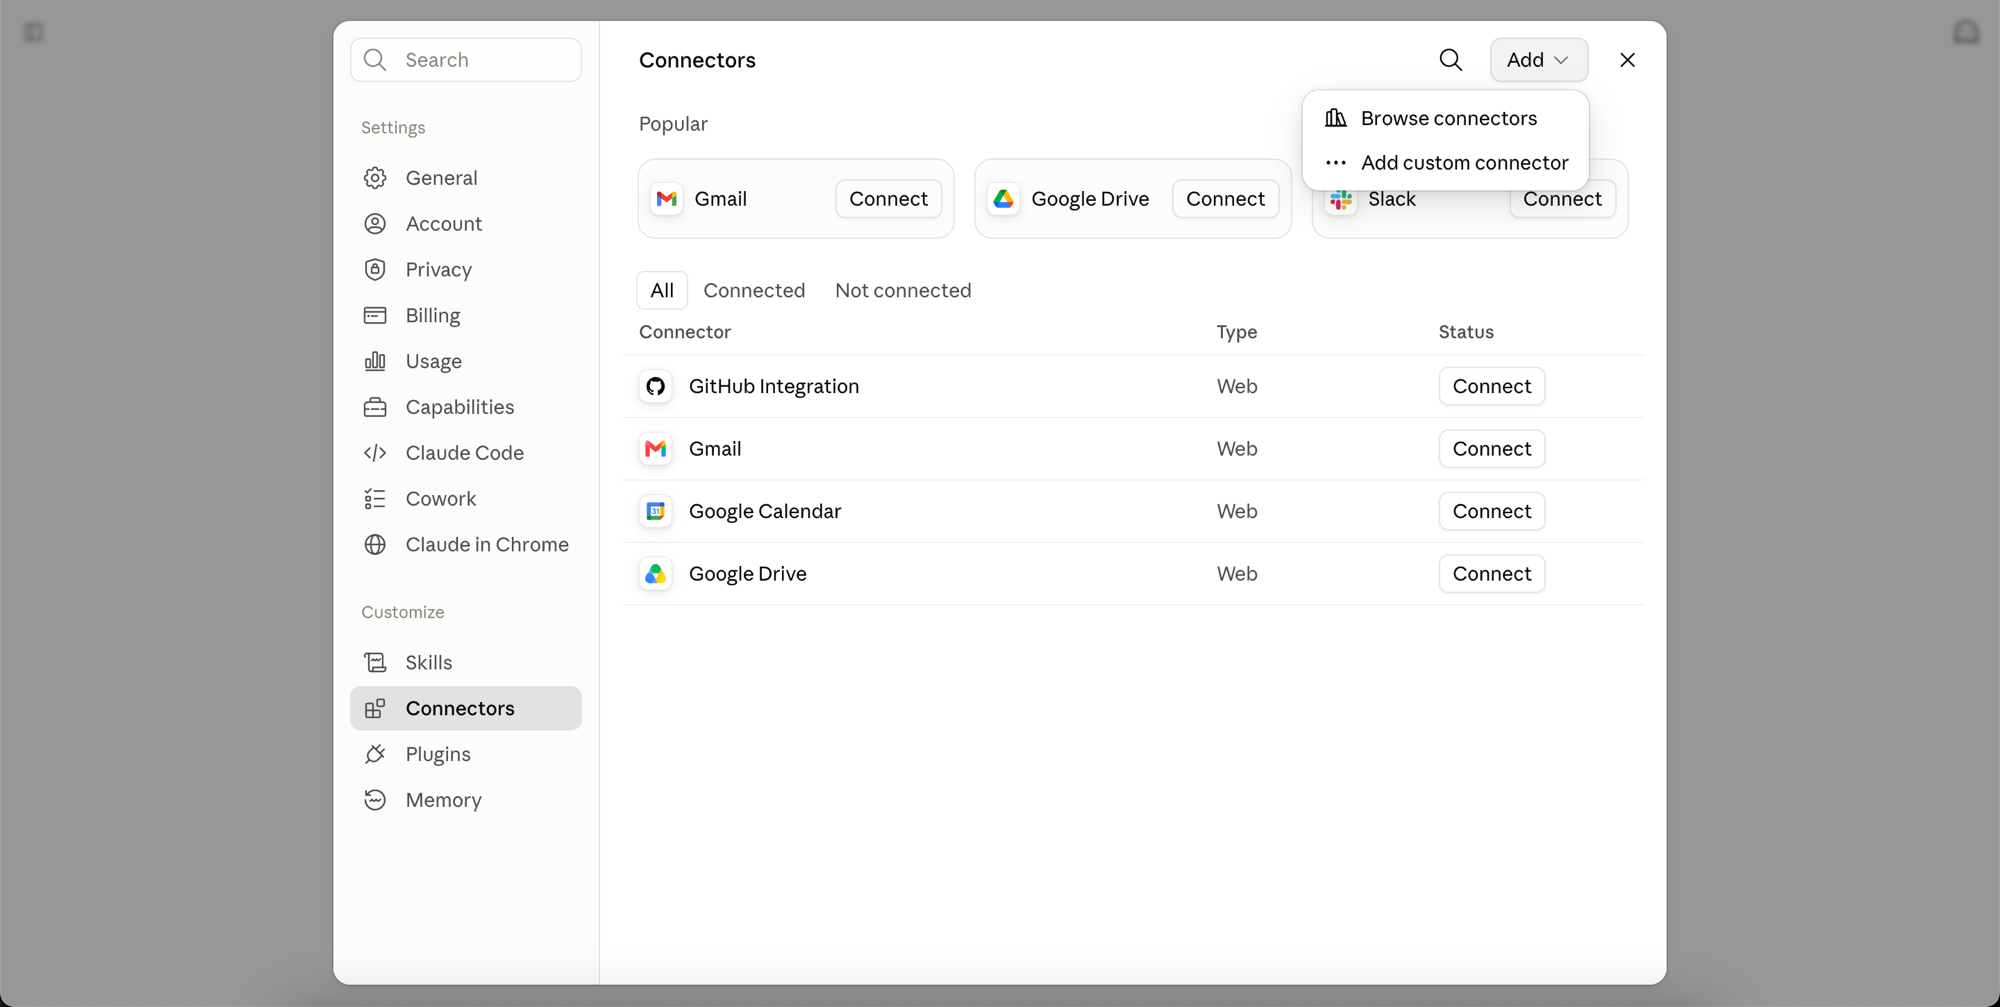Image resolution: width=2000 pixels, height=1007 pixels.
Task: Click the Connector column header
Action: click(x=685, y=332)
